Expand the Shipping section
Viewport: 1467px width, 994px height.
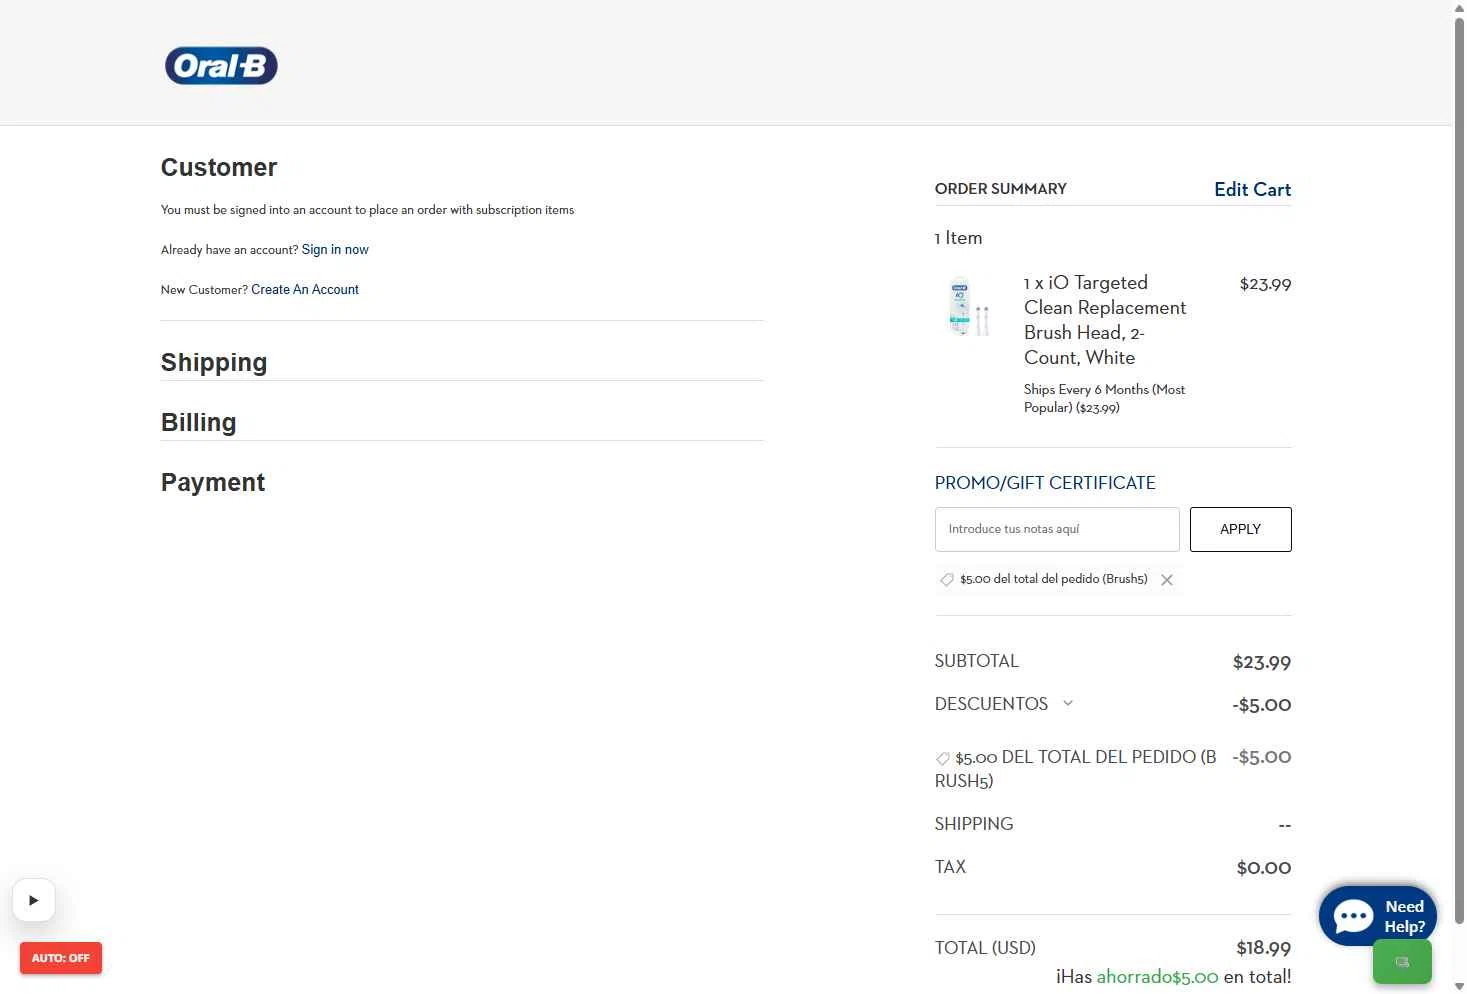(214, 362)
